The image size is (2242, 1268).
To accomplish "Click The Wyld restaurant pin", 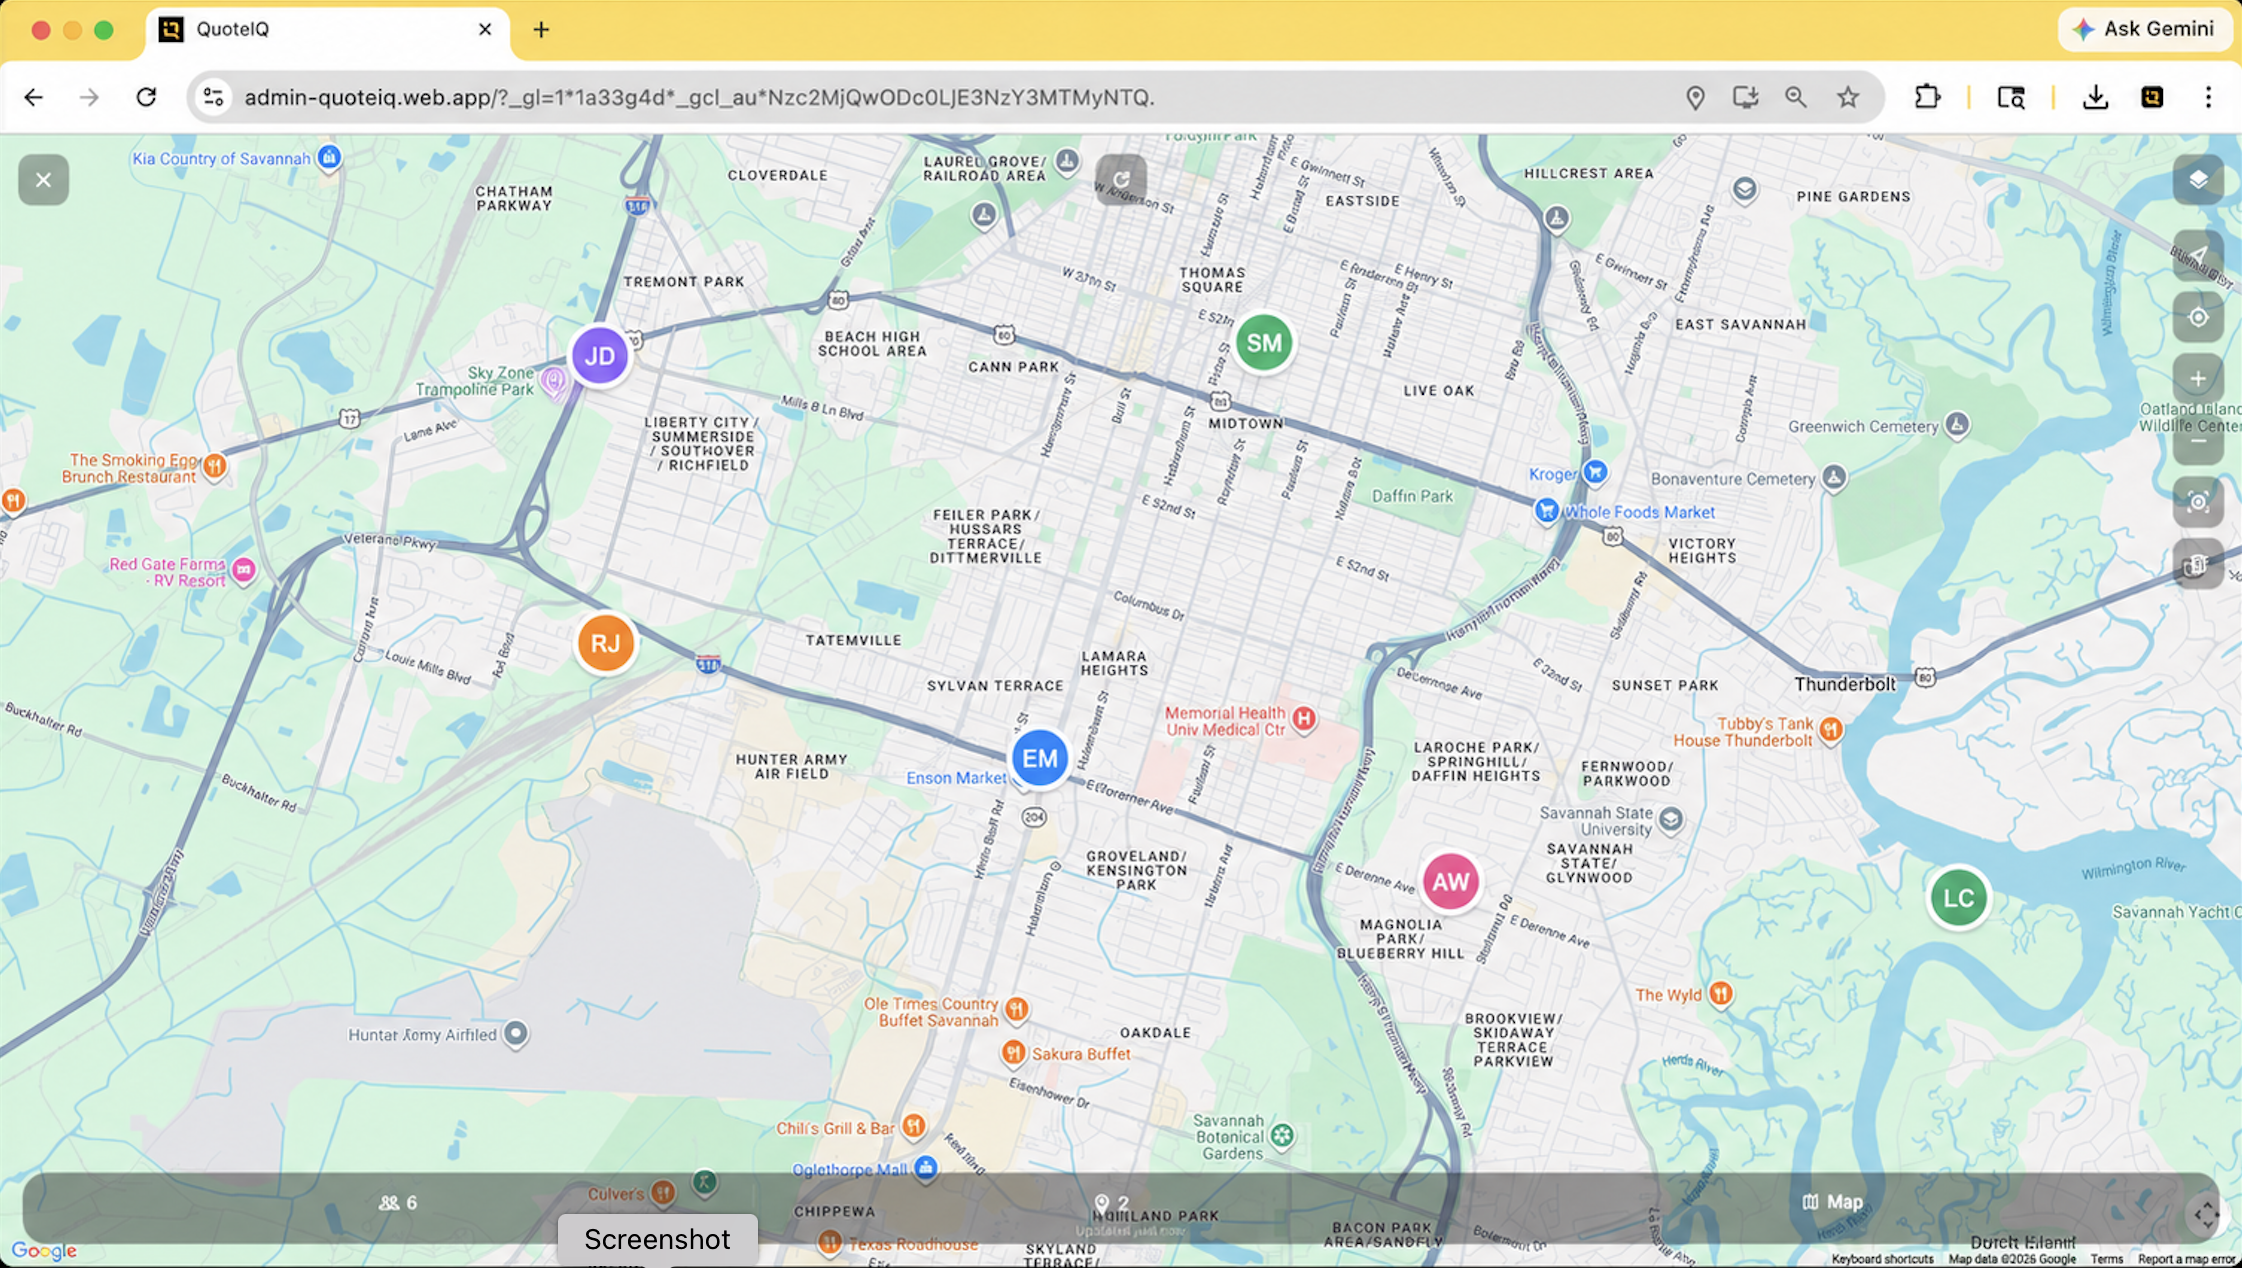I will coord(1720,993).
